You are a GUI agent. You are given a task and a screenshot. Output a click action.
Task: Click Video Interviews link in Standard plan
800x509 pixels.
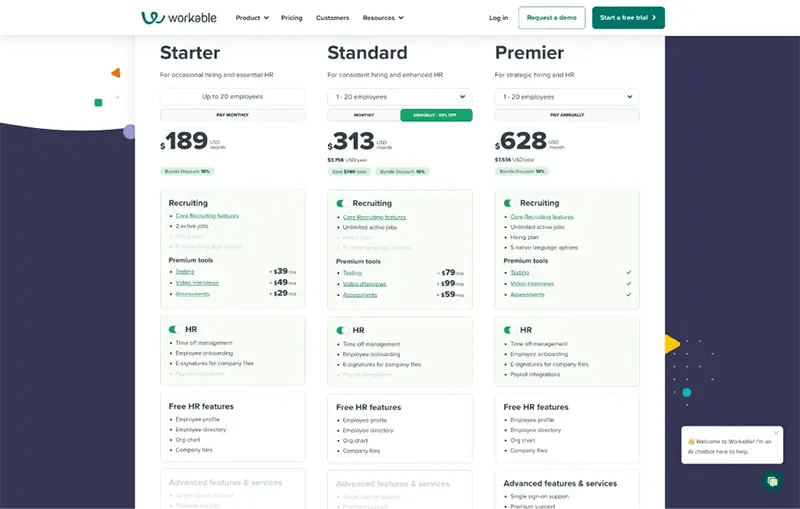click(364, 284)
